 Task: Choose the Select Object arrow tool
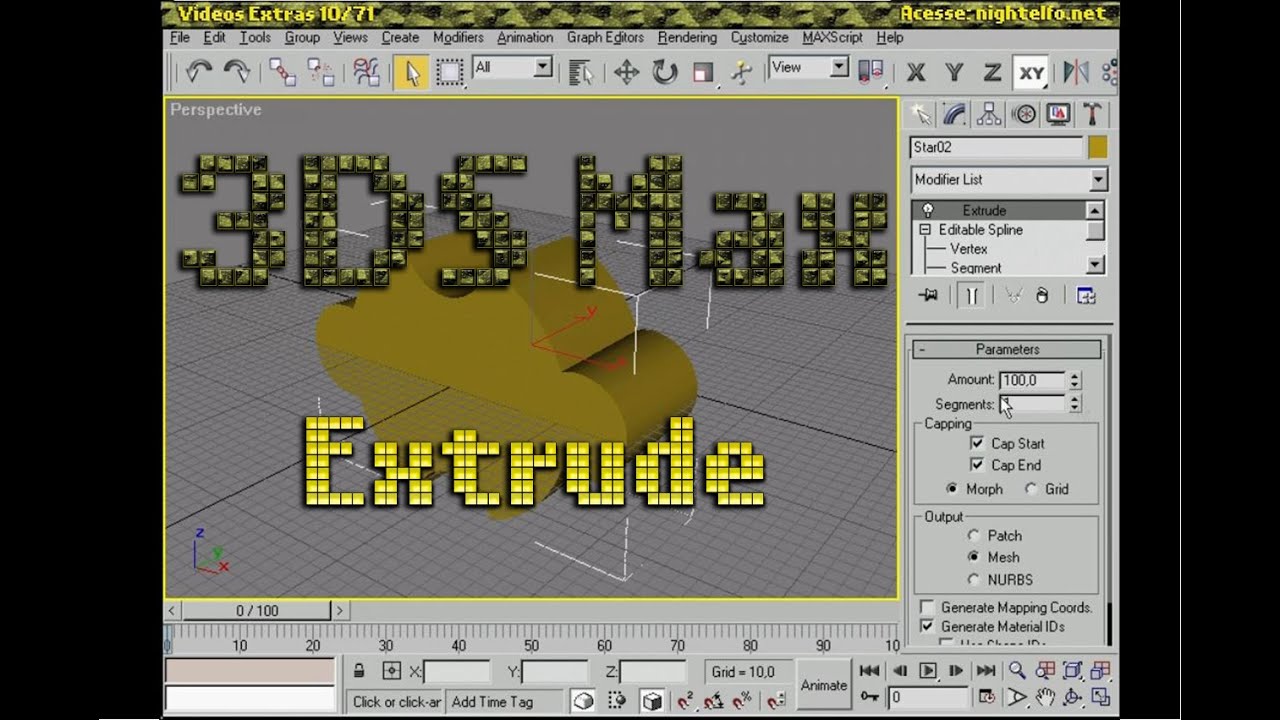(411, 71)
